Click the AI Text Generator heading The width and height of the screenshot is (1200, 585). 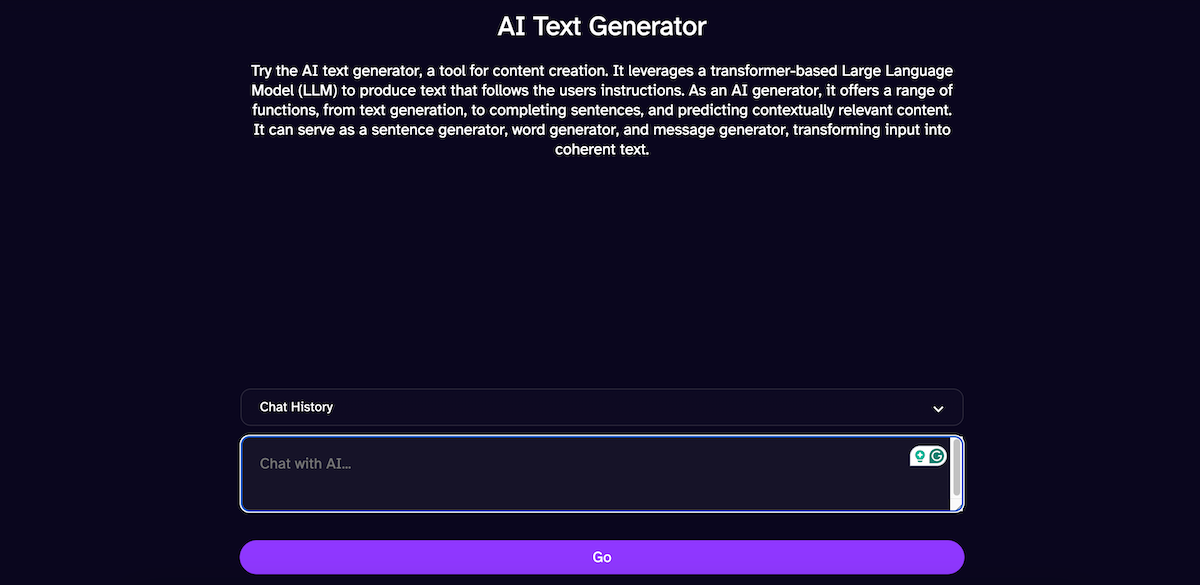tap(601, 25)
